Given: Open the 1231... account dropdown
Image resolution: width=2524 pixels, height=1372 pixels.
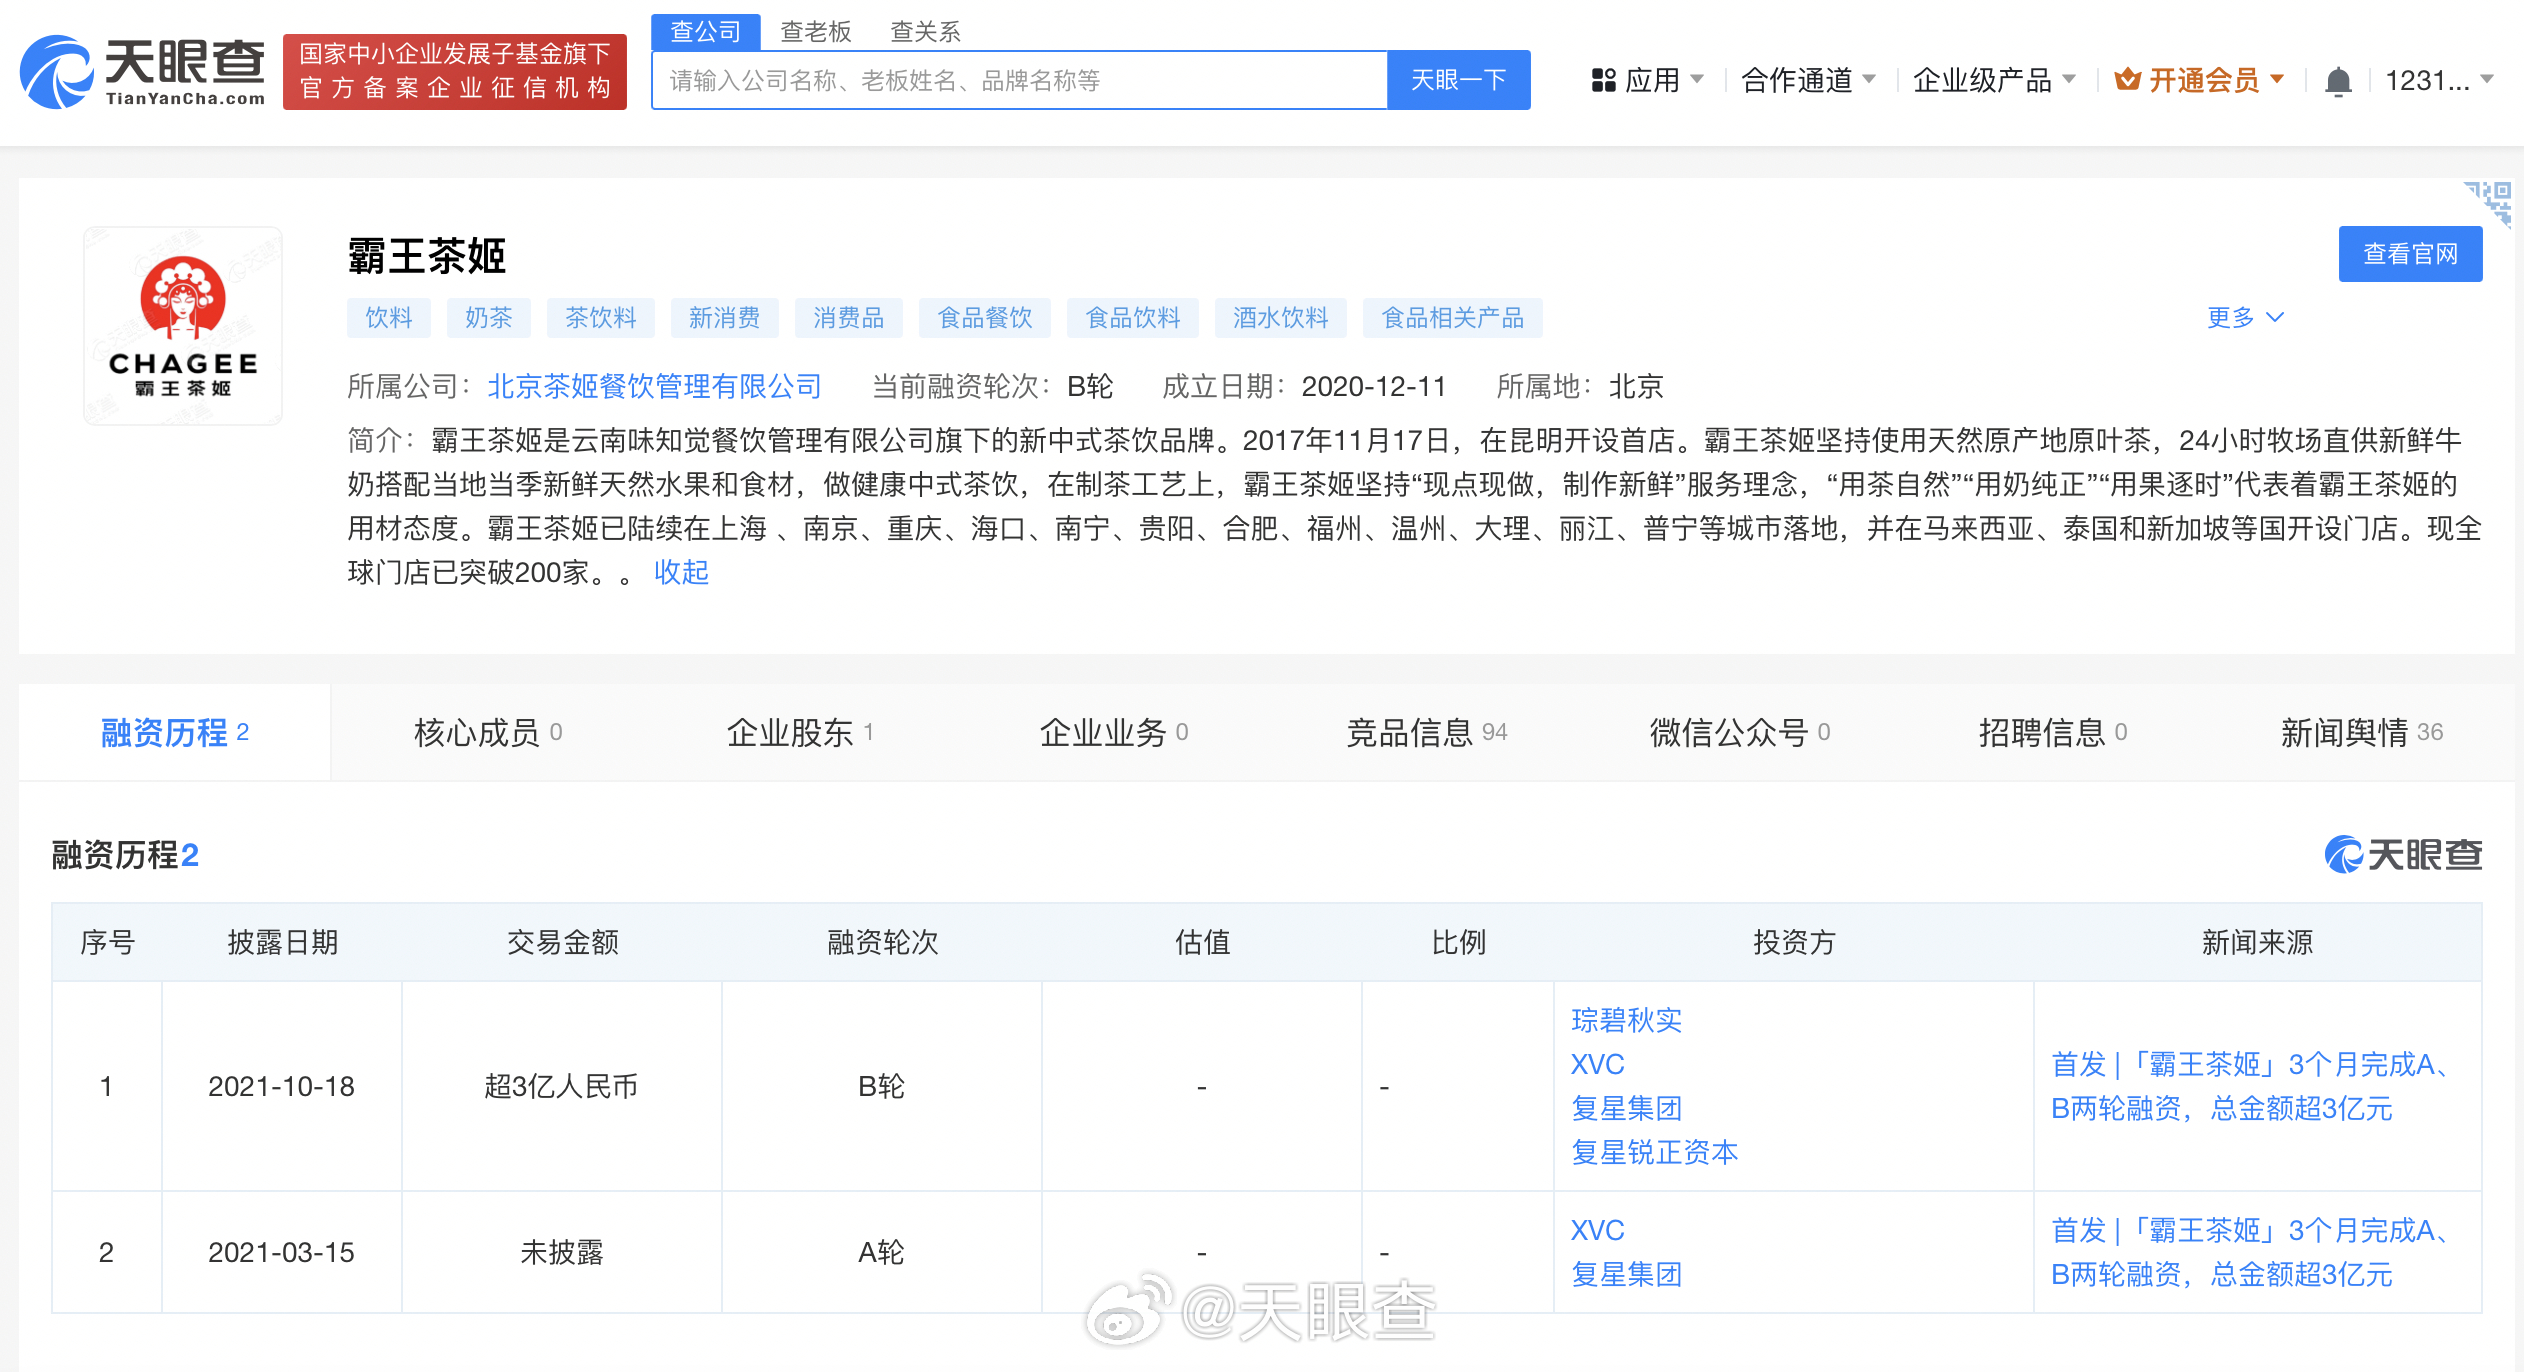Looking at the screenshot, I should click(2439, 80).
